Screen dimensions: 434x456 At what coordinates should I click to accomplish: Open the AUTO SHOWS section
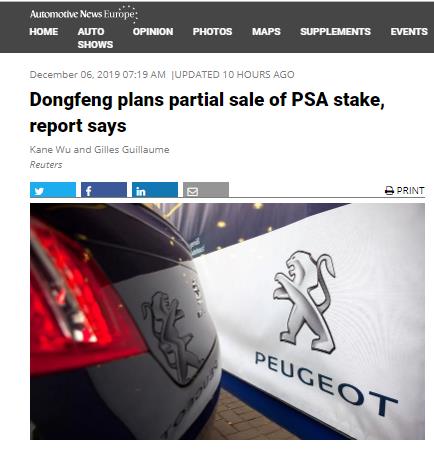tap(95, 38)
